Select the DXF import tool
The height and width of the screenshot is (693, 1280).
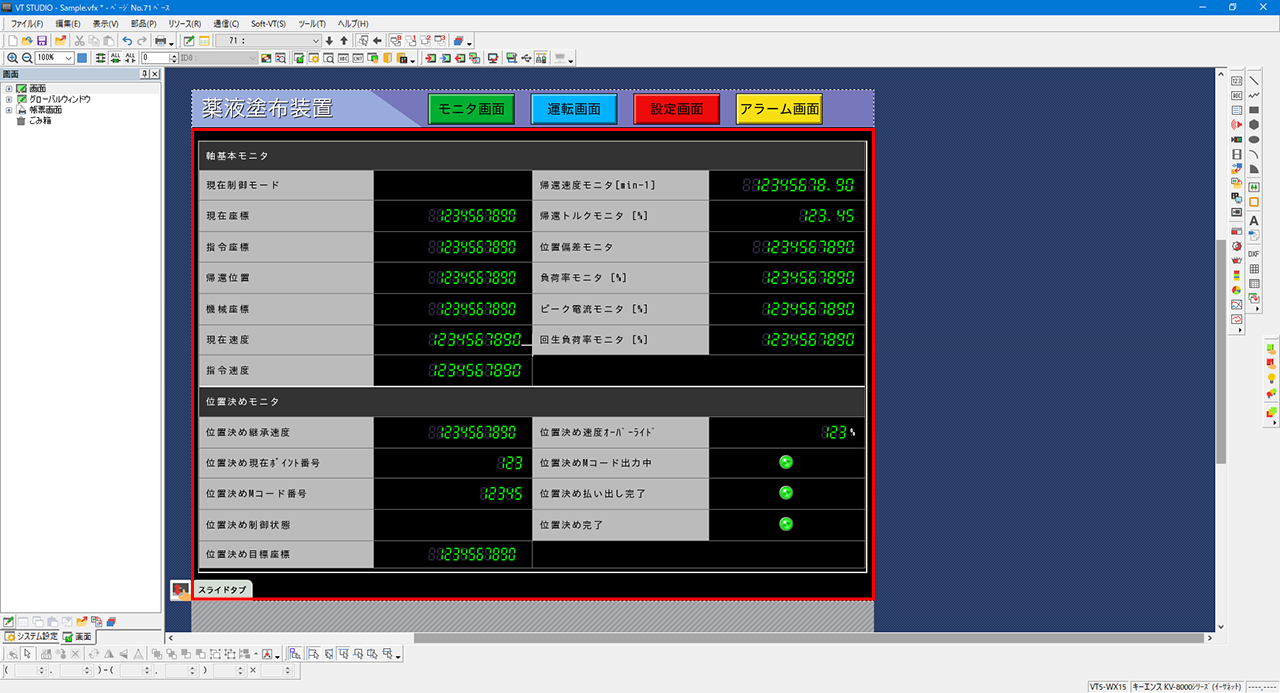(1253, 254)
